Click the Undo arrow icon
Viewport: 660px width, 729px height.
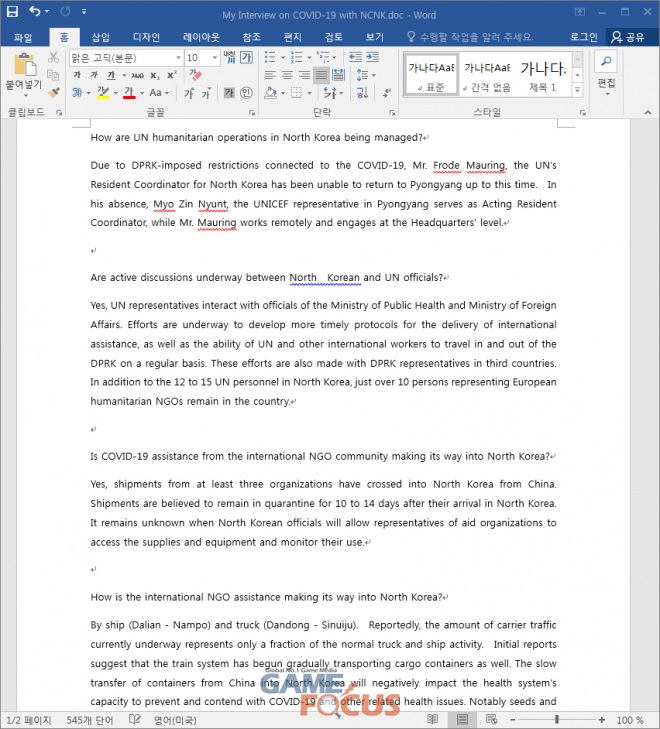point(35,12)
